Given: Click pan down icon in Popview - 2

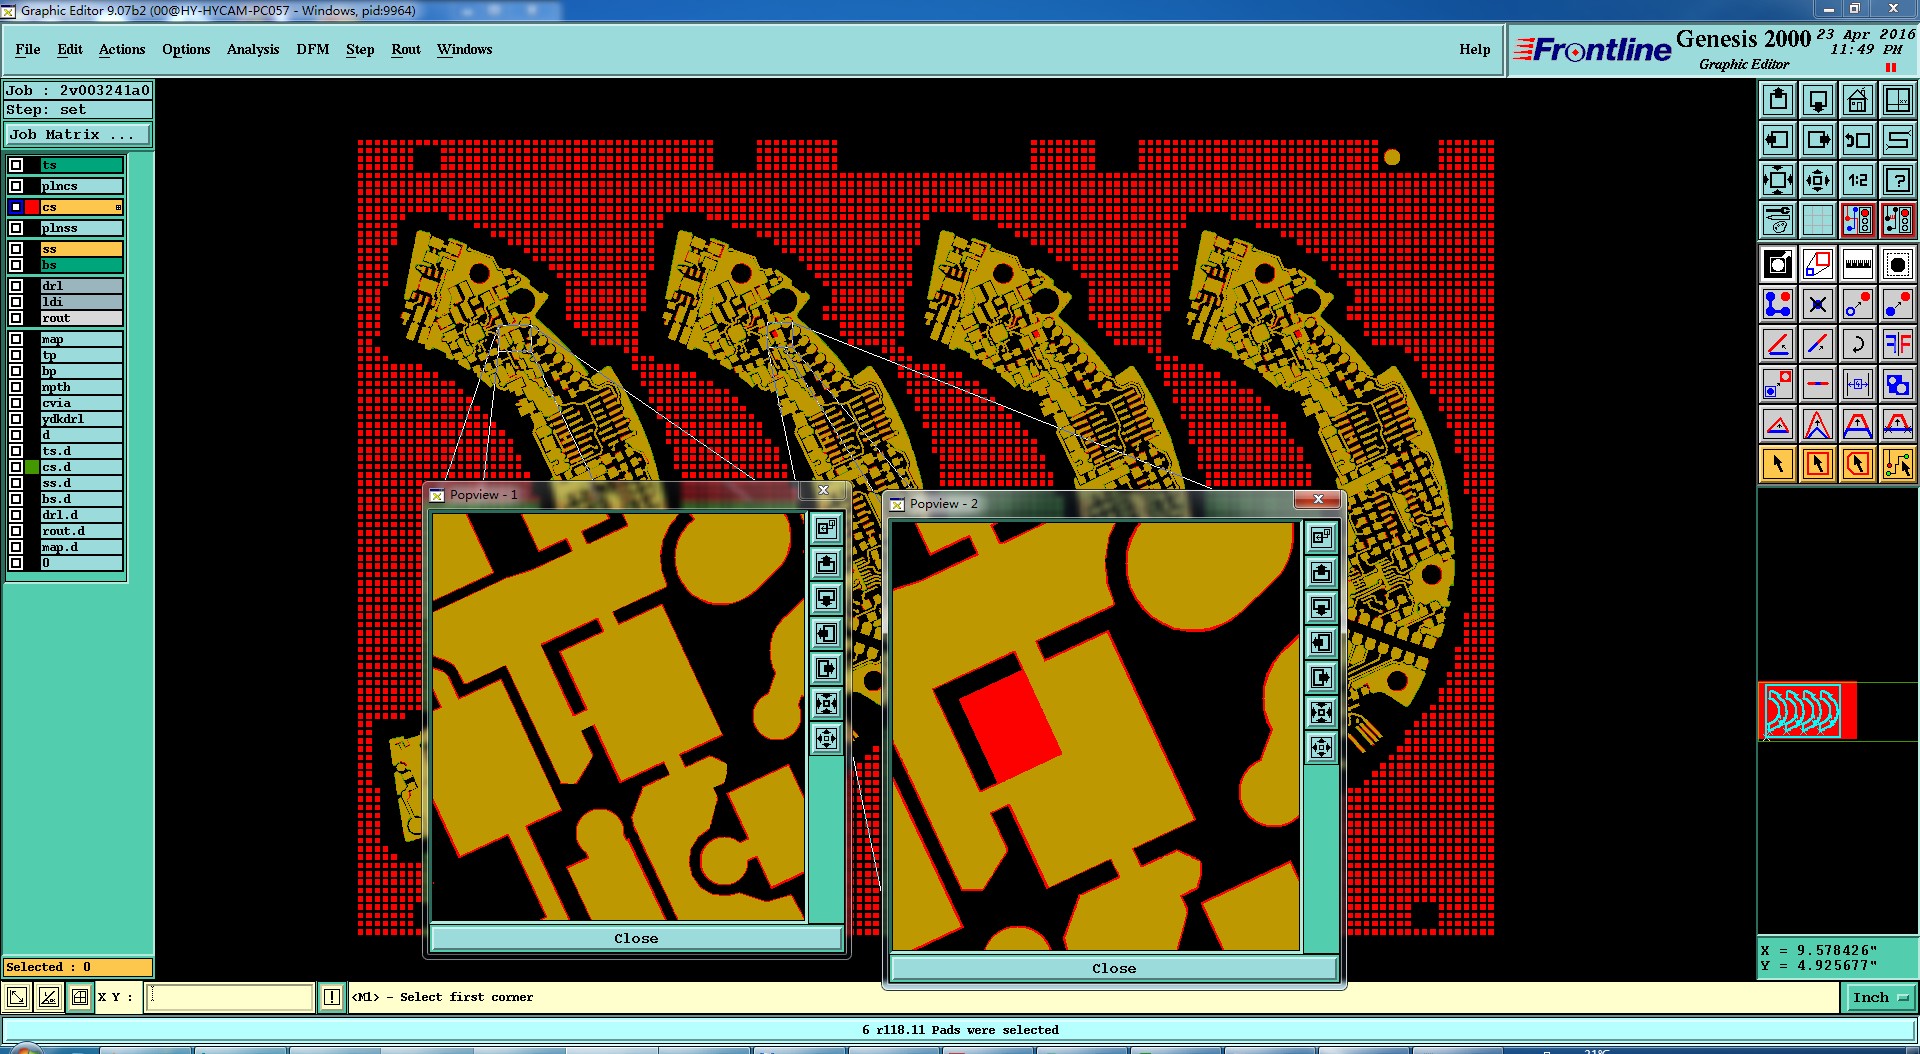Looking at the screenshot, I should [x=1321, y=608].
